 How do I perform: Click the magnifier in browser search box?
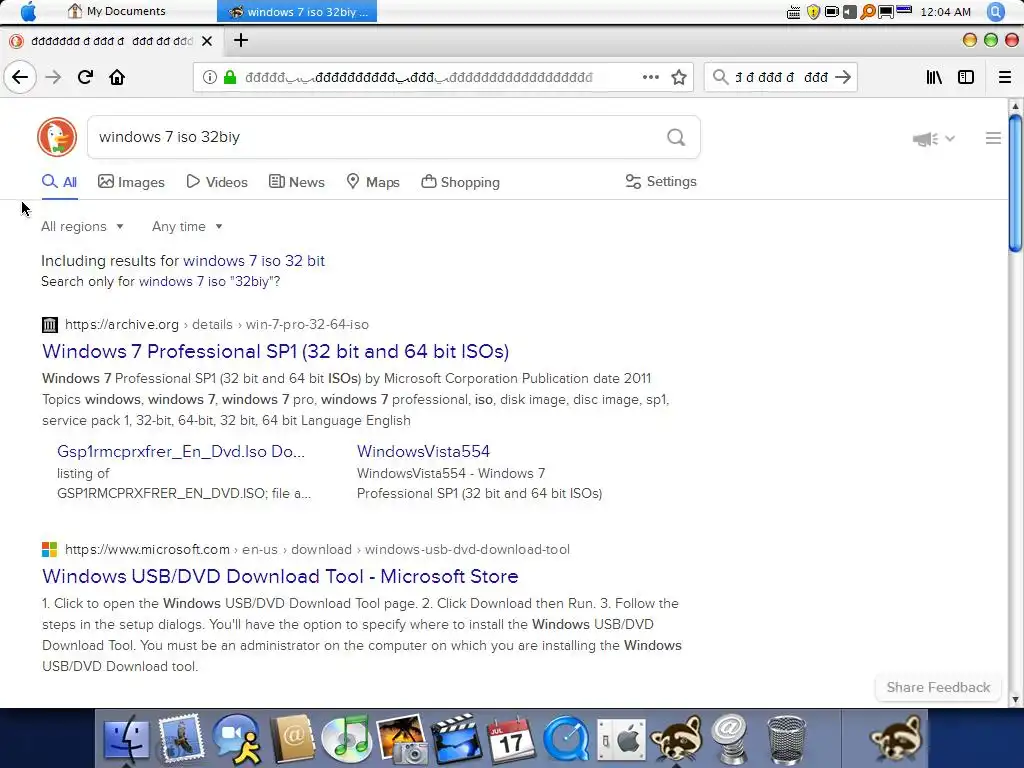[x=720, y=77]
